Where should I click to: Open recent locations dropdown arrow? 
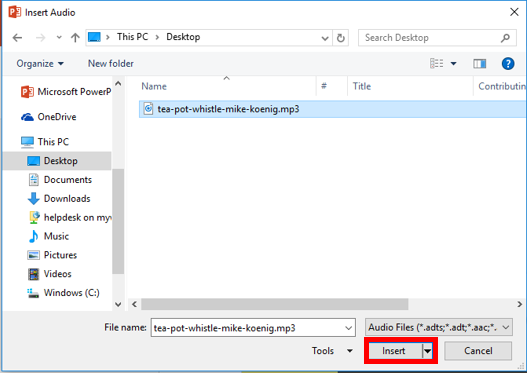pyautogui.click(x=59, y=38)
